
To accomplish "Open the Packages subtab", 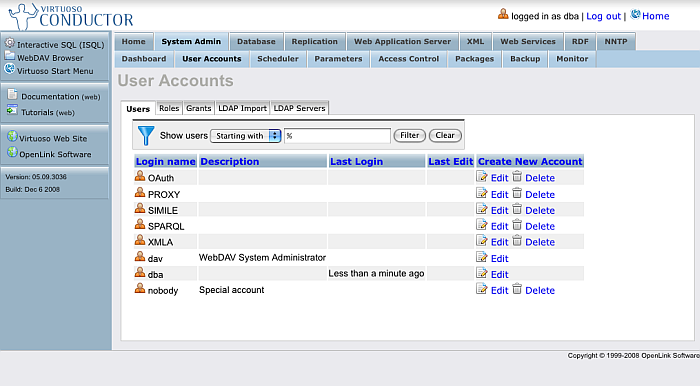I will click(475, 59).
